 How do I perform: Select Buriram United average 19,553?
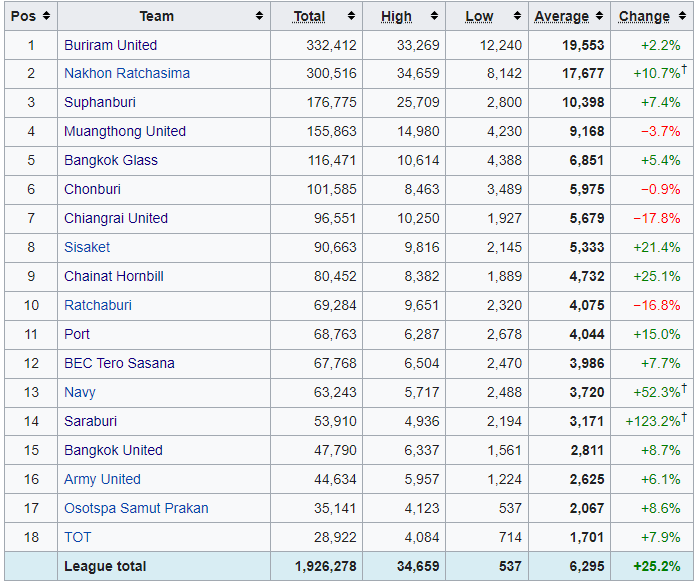583,45
